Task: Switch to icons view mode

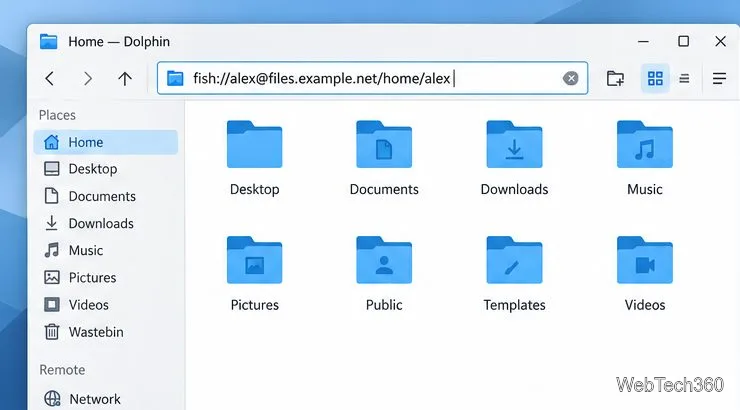Action: (x=655, y=78)
